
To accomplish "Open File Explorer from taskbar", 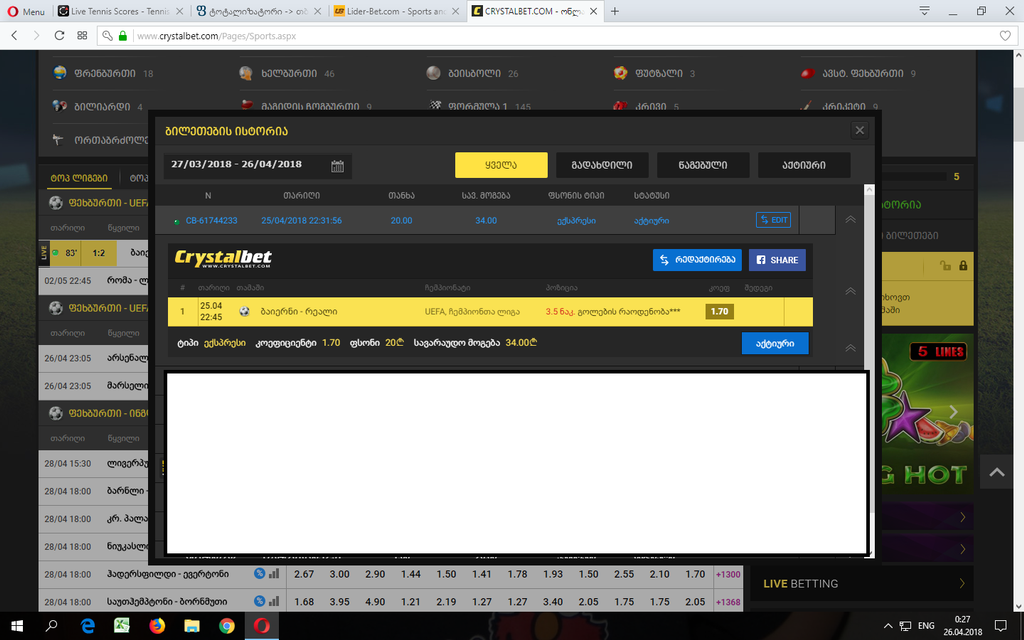I will click(x=192, y=626).
